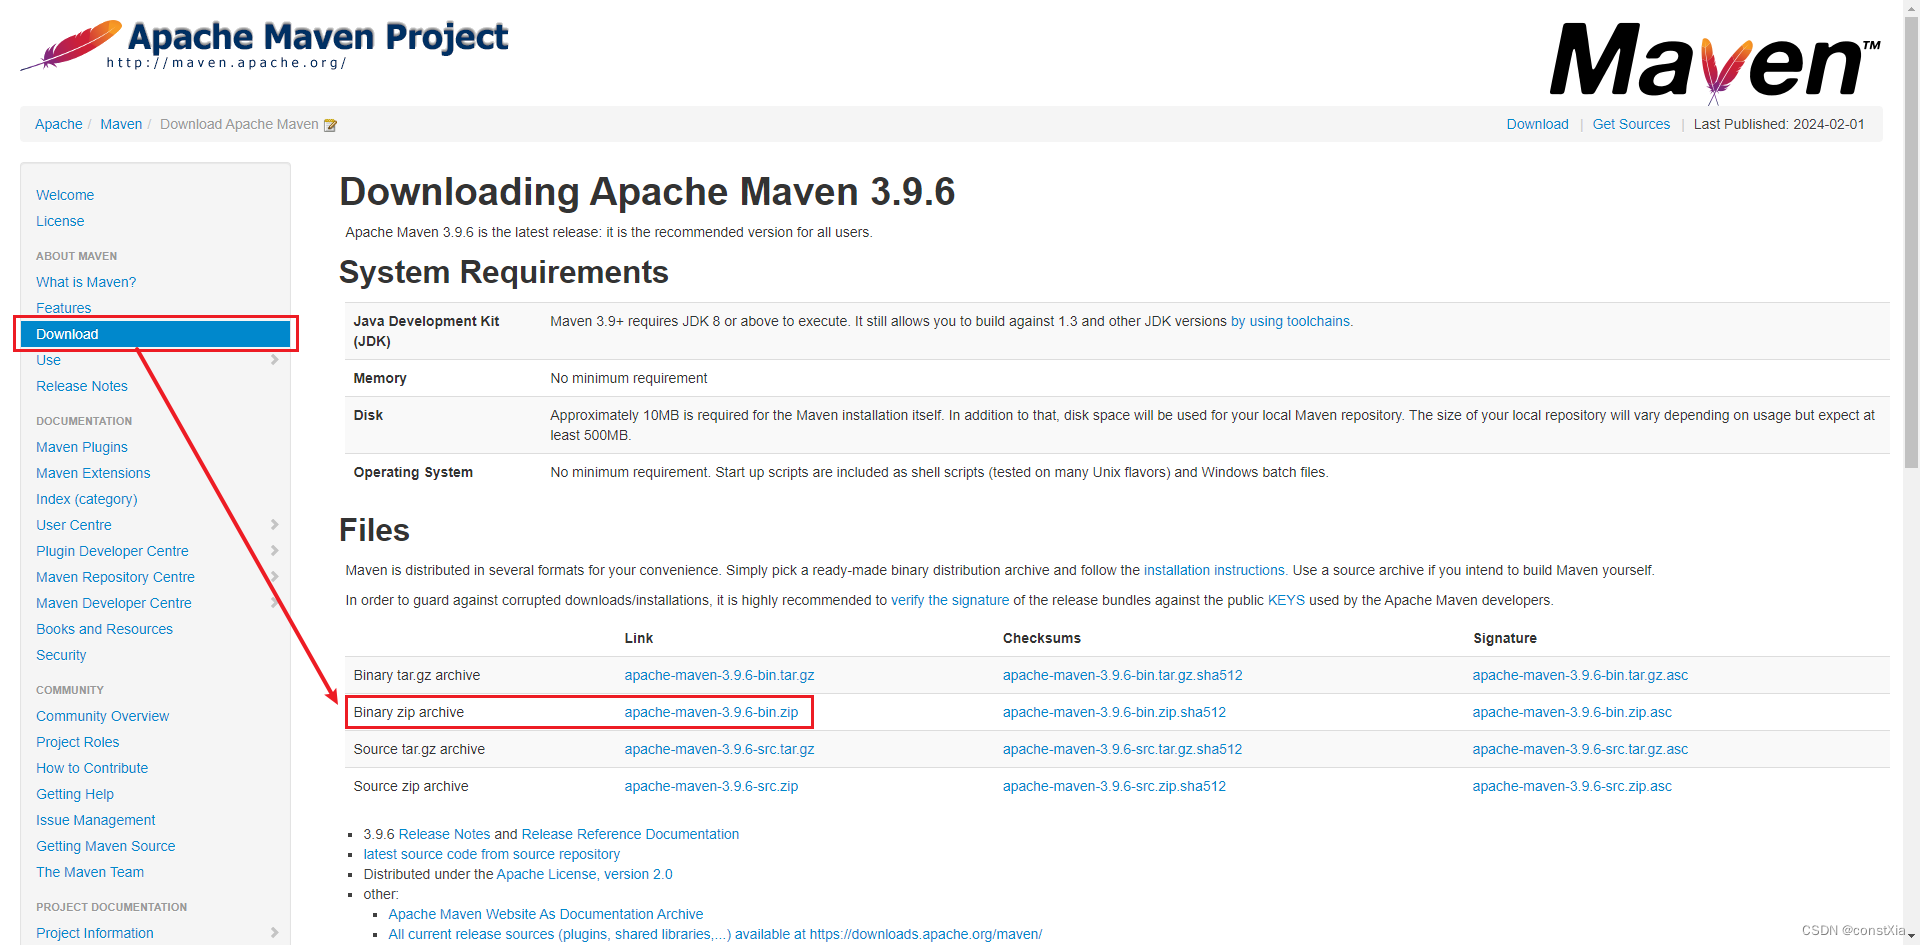Open the installation instructions link
Image resolution: width=1920 pixels, height=945 pixels.
[1214, 570]
